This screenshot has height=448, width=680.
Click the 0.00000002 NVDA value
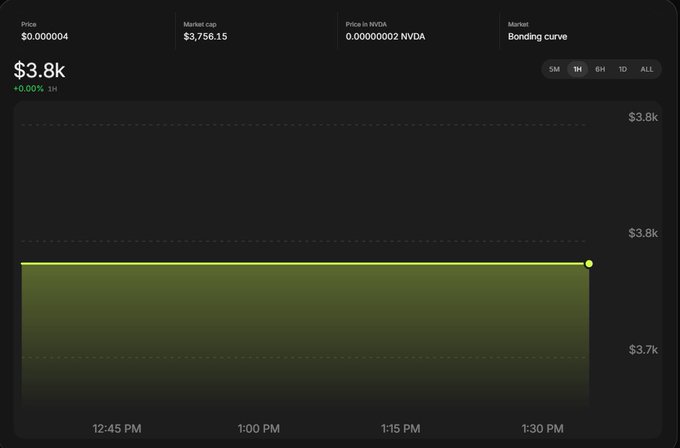385,36
